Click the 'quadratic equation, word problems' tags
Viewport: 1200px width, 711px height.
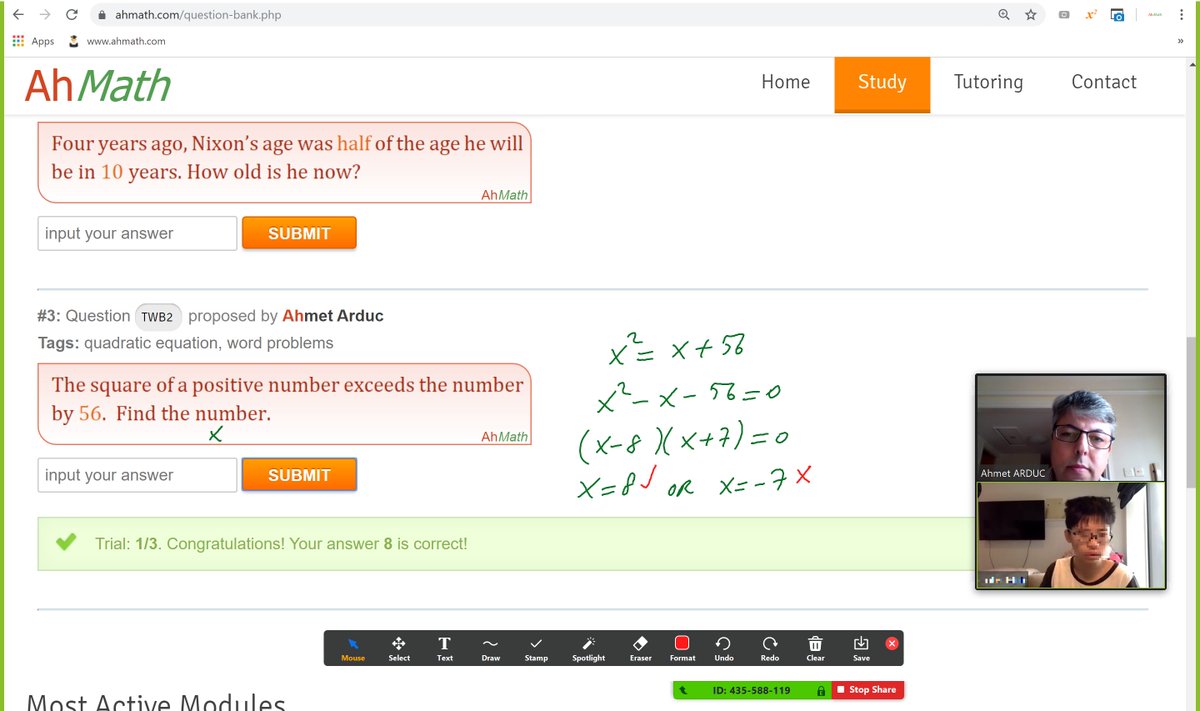tap(209, 343)
